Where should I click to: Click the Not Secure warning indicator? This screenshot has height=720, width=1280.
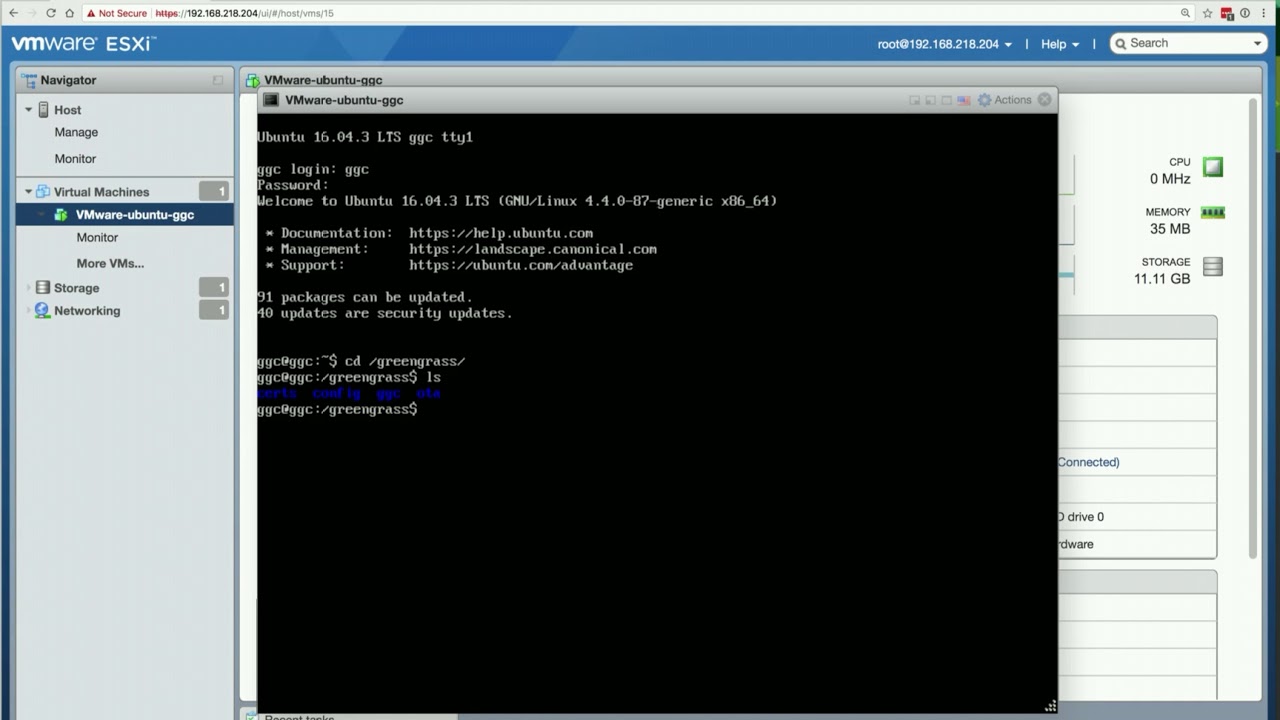tap(116, 13)
